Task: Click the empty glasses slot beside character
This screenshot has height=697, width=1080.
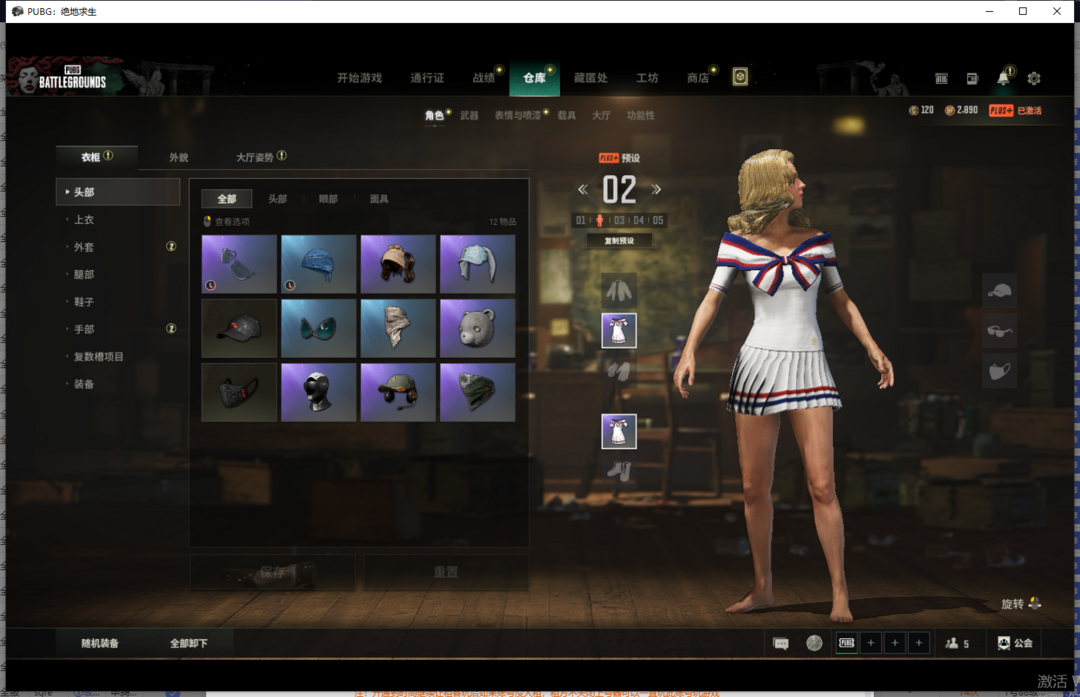Action: click(x=999, y=331)
